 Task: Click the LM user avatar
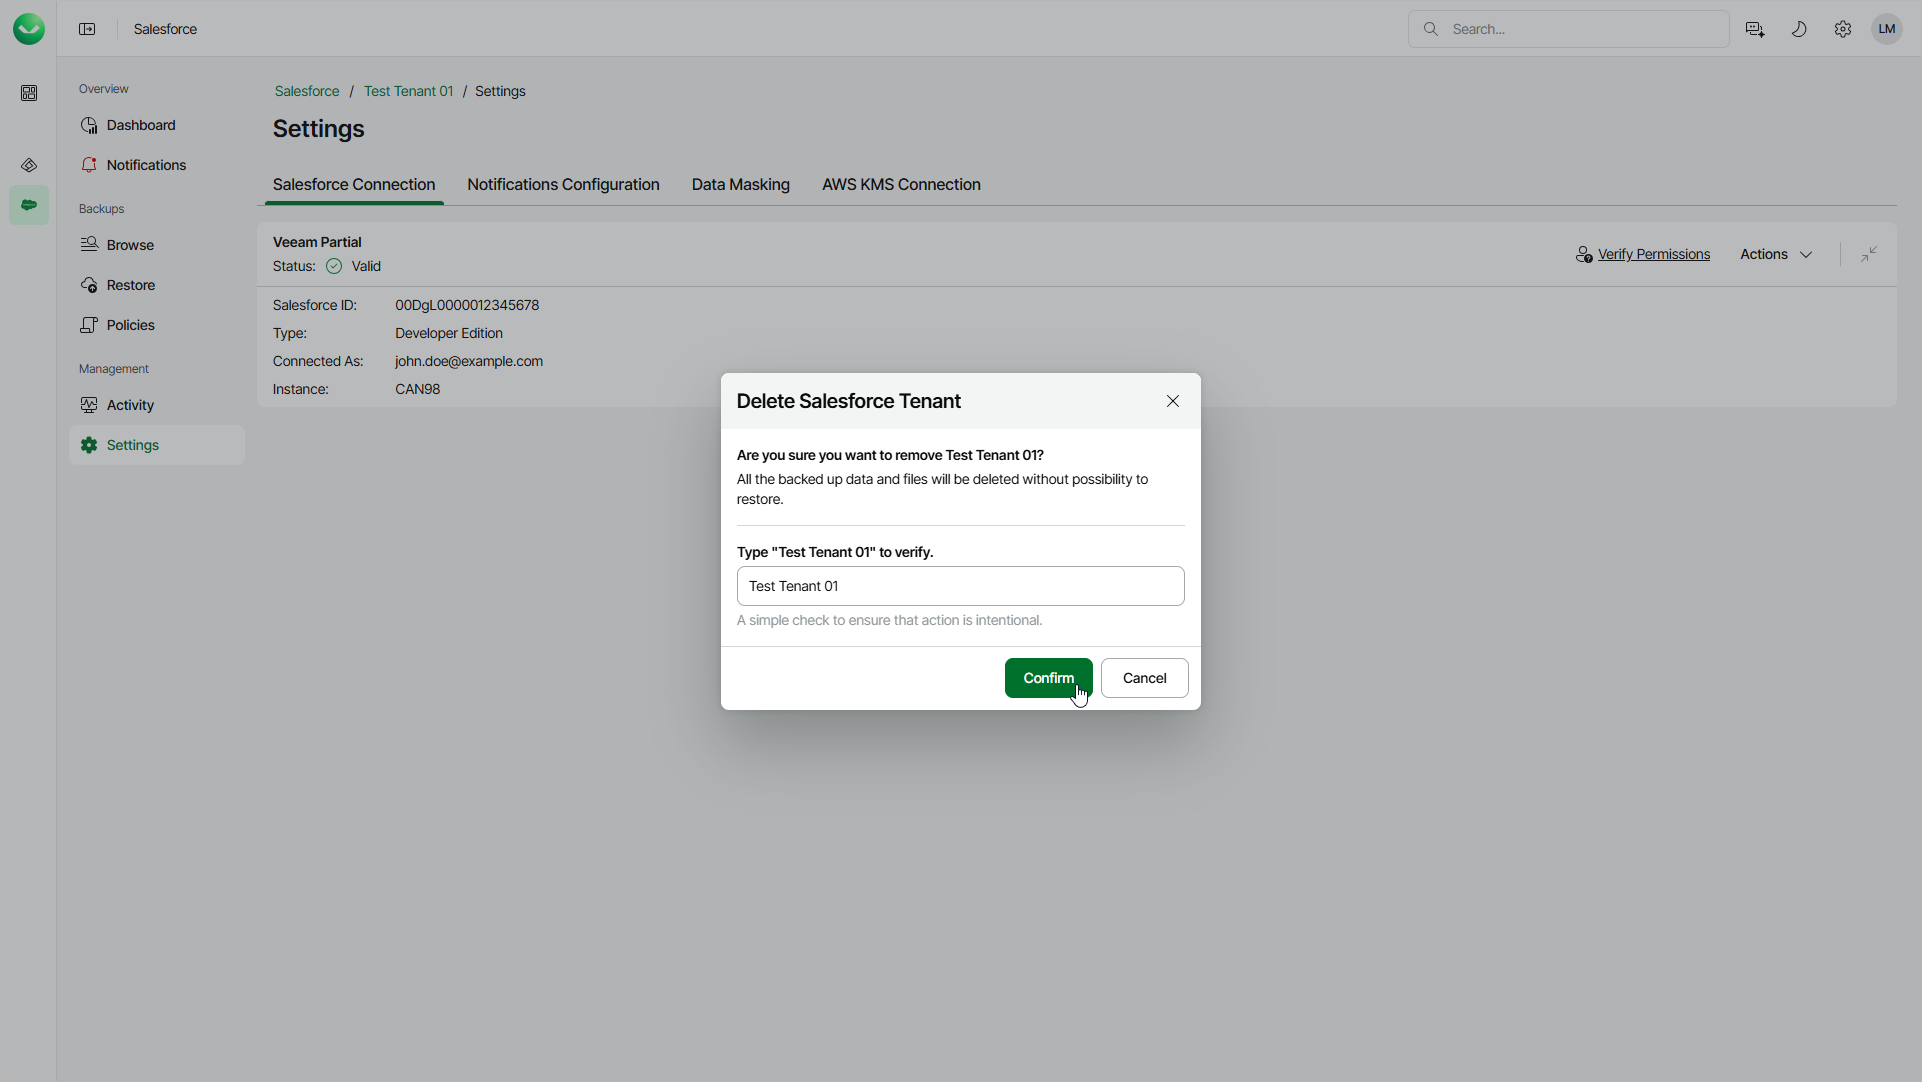click(1887, 29)
